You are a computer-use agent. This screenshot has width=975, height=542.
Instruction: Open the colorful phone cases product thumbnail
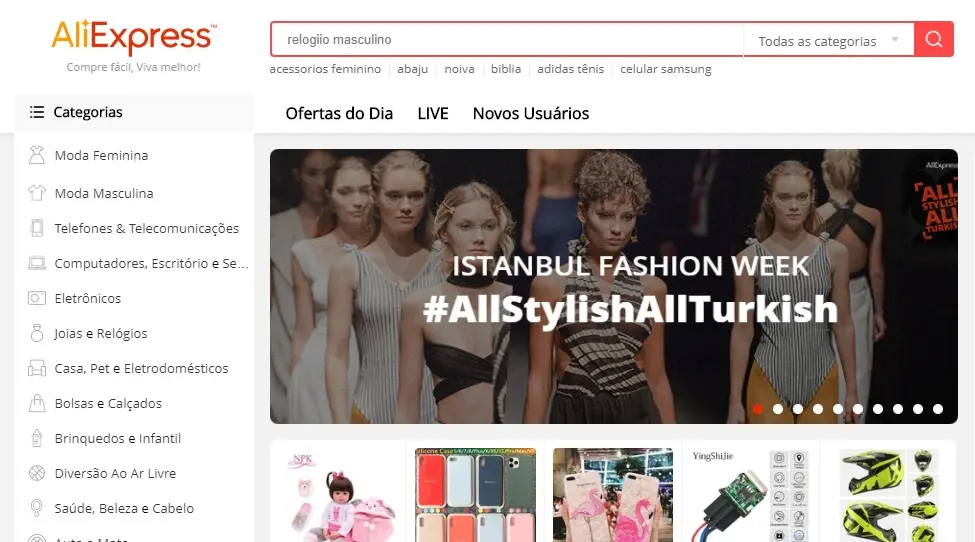click(x=475, y=494)
